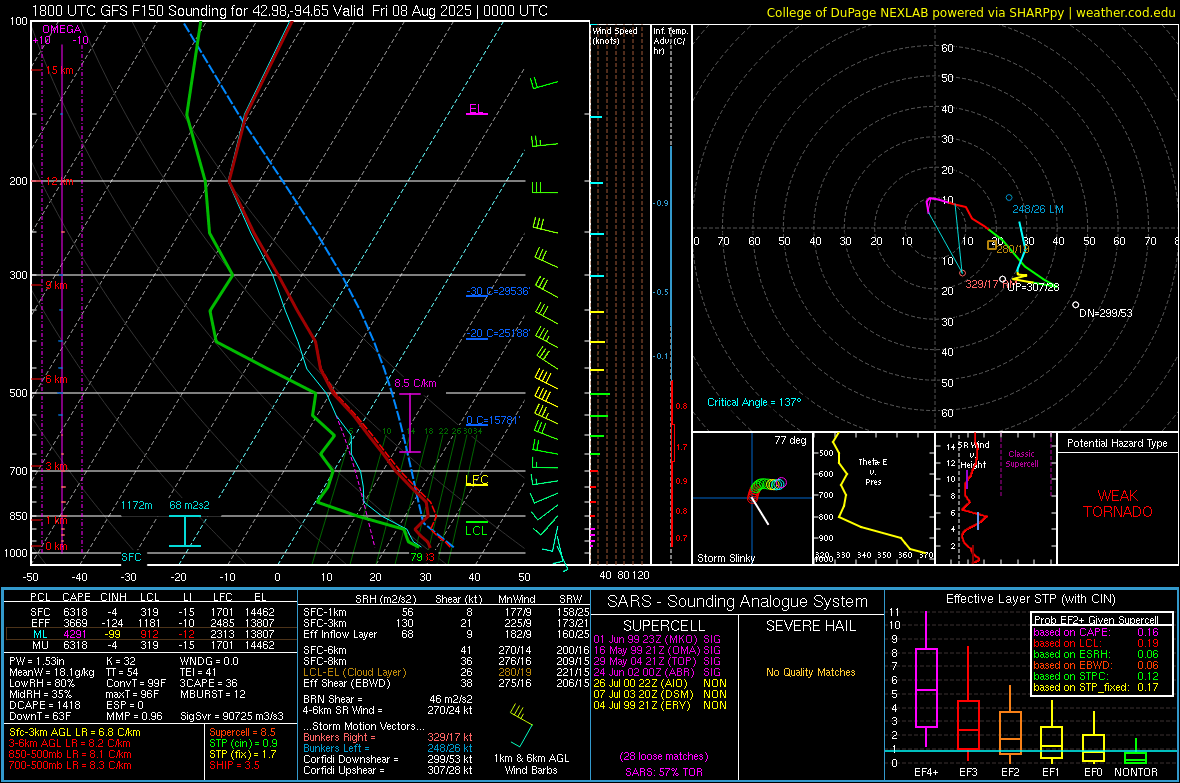Click the 68 m2s2 inflow layer value

189,505
